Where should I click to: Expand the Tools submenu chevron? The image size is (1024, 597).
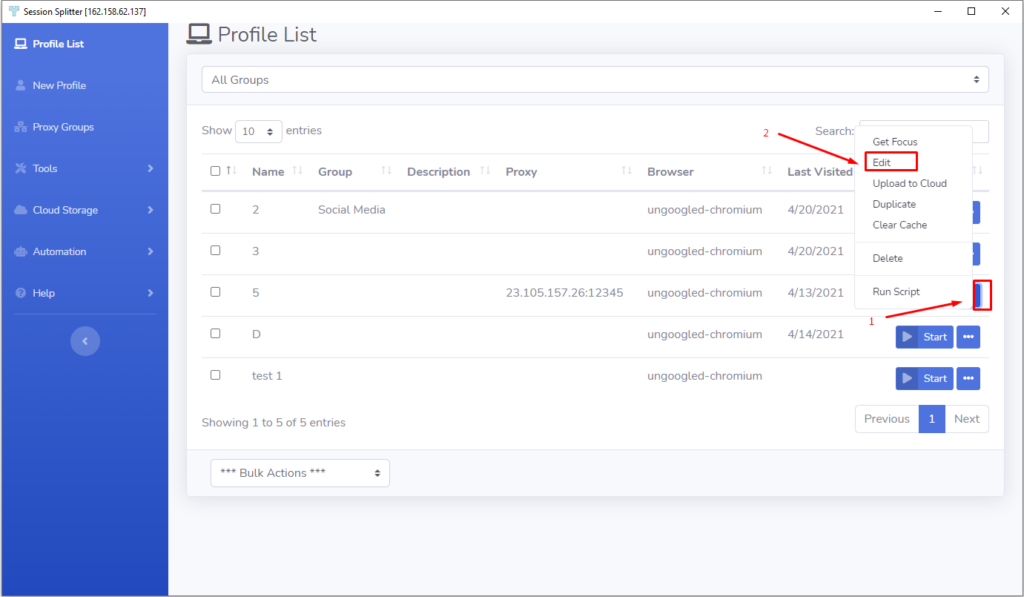[x=150, y=169]
